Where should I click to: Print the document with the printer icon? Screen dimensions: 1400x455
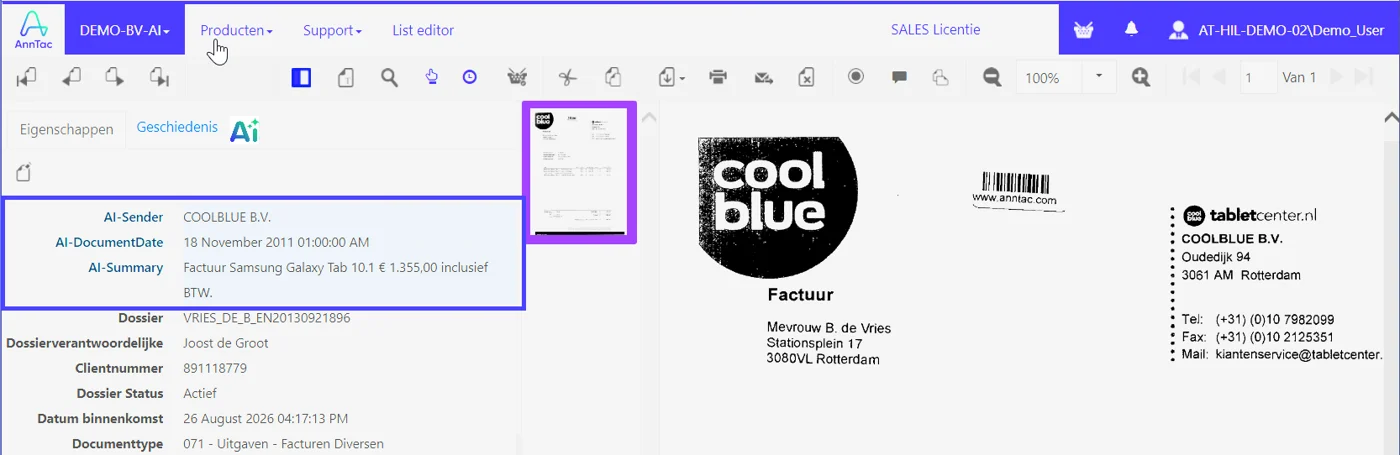pos(717,77)
